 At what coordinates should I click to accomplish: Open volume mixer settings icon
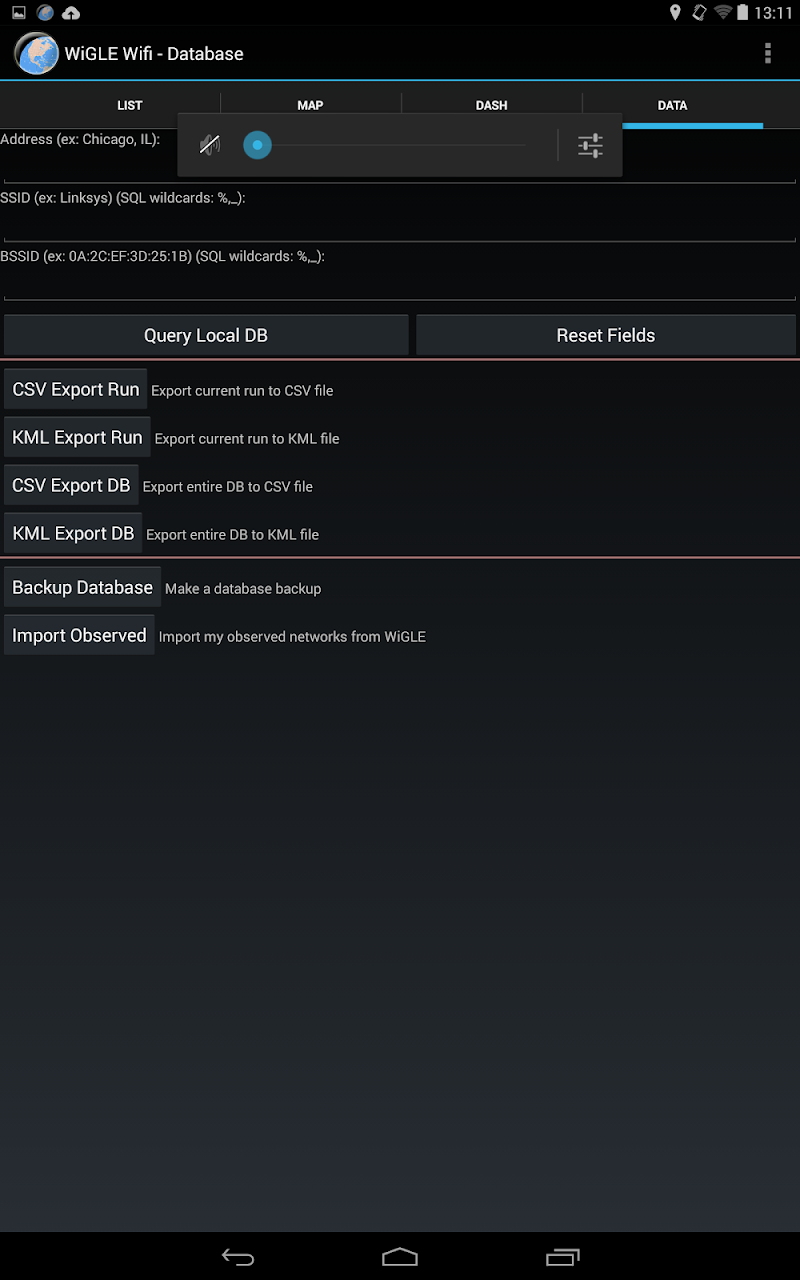pyautogui.click(x=590, y=146)
